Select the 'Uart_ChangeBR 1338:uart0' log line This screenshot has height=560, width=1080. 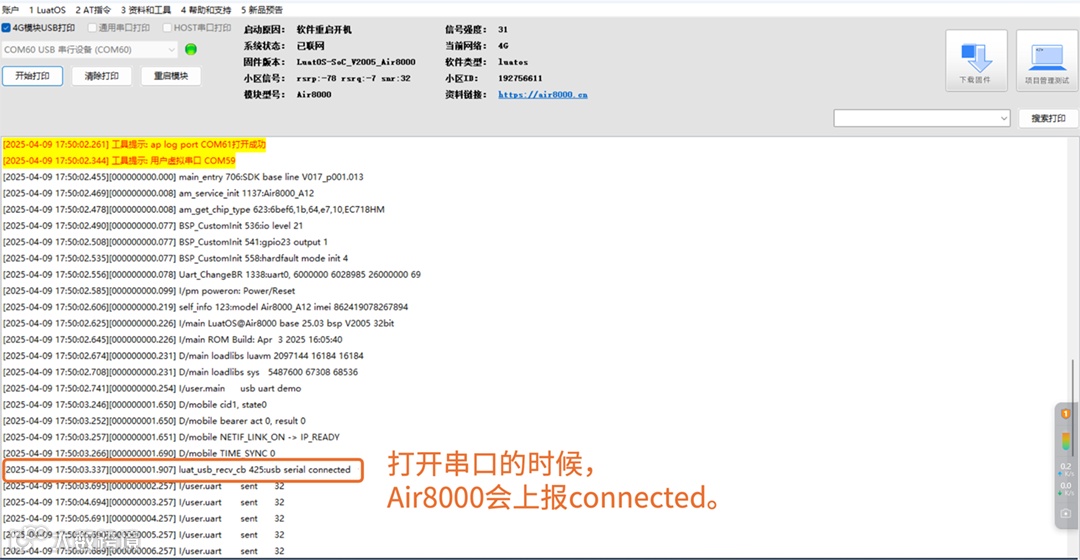coord(211,275)
